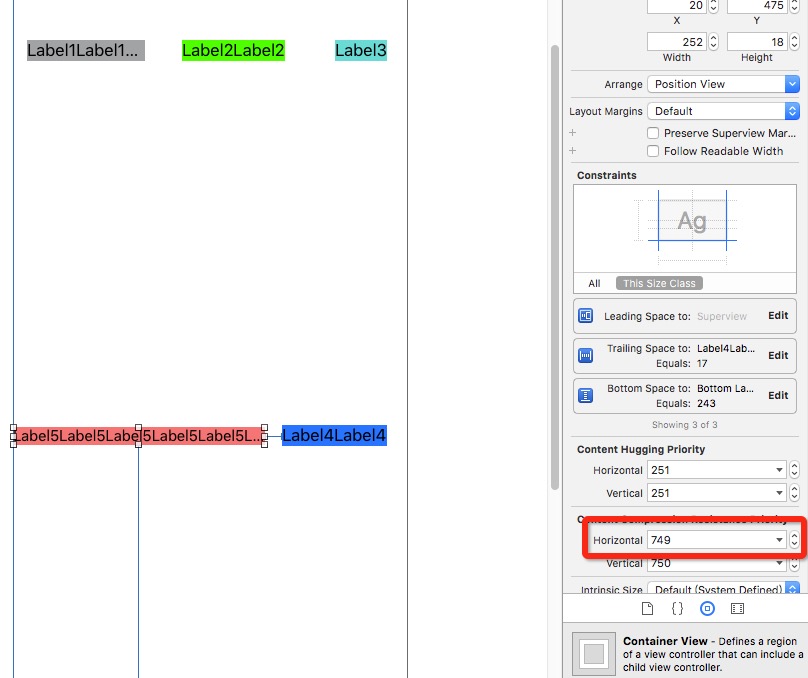
Task: Select the This Size Class tab
Action: [x=659, y=283]
